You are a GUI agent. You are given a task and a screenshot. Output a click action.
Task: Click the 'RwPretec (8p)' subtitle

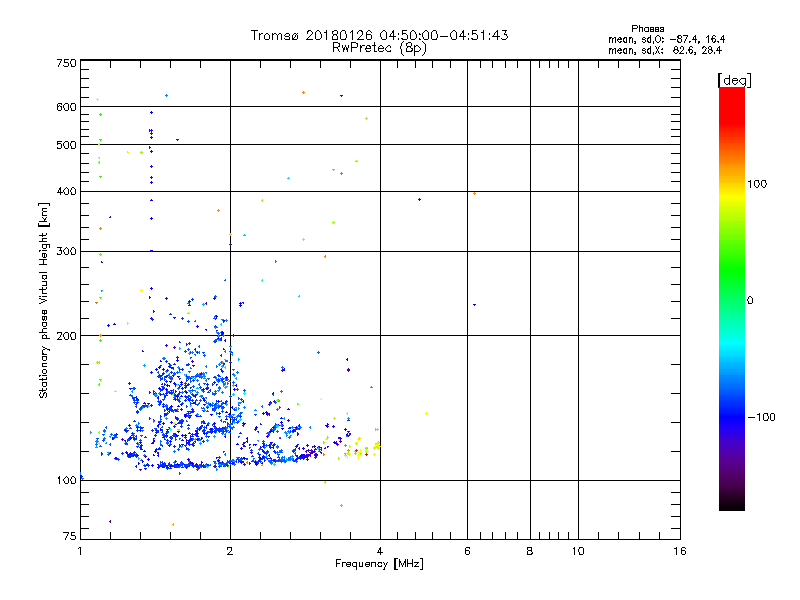click(379, 48)
